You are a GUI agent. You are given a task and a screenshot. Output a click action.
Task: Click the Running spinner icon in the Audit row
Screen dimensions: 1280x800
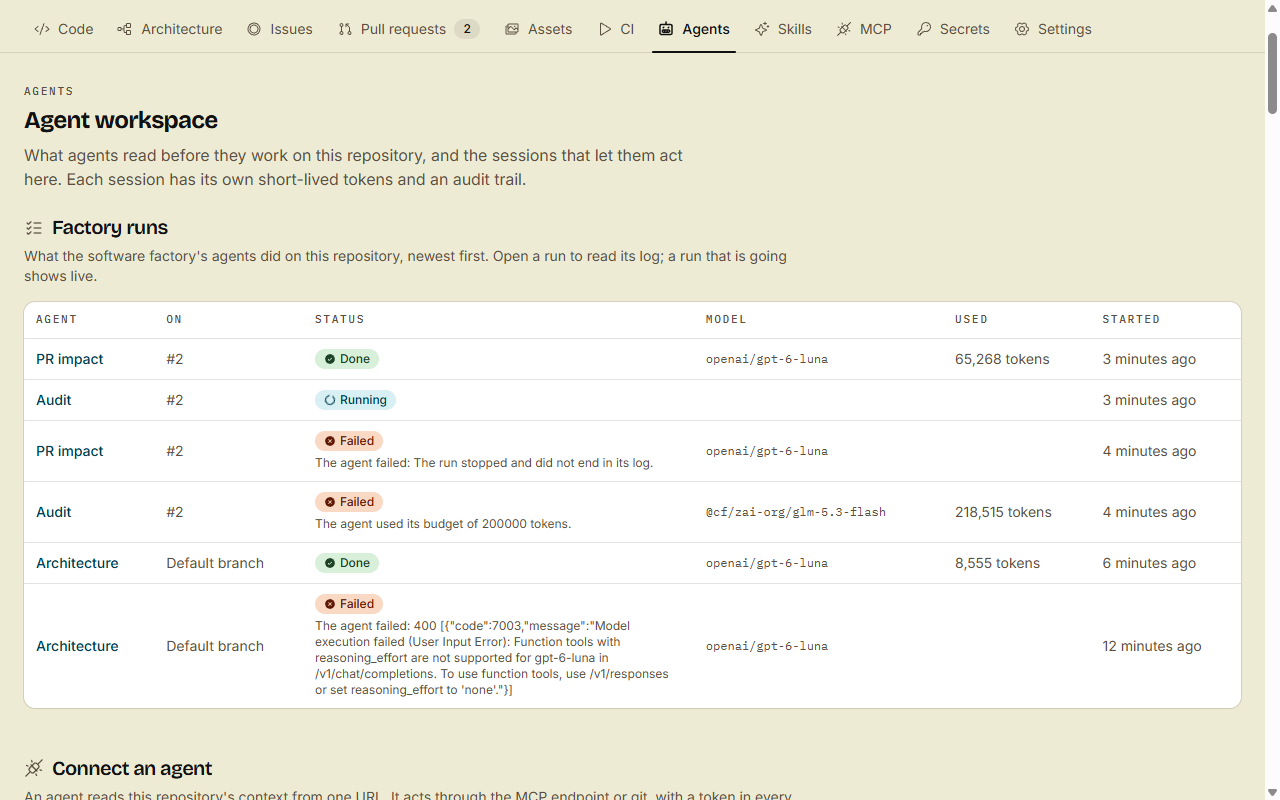(330, 400)
